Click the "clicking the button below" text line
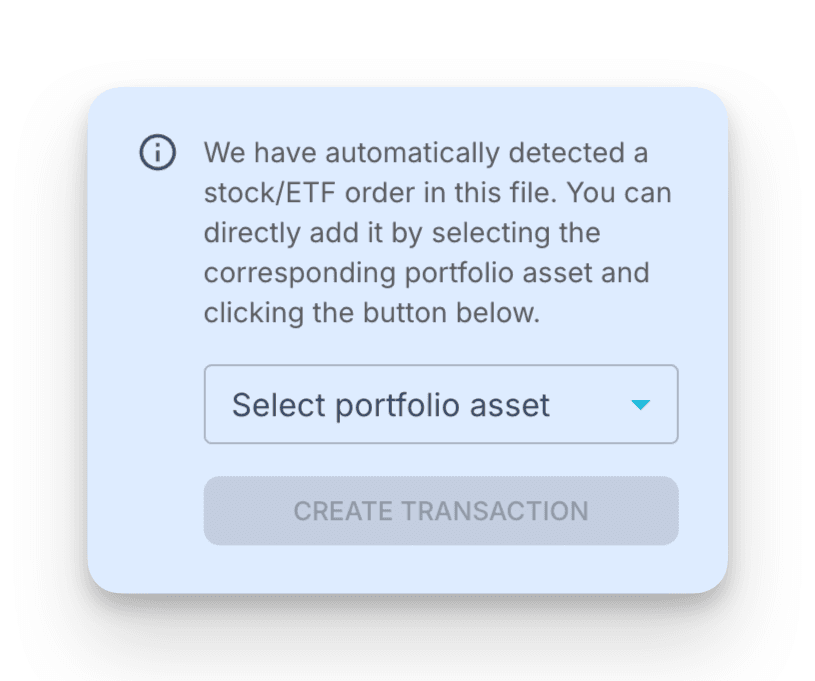815x681 pixels. click(371, 312)
